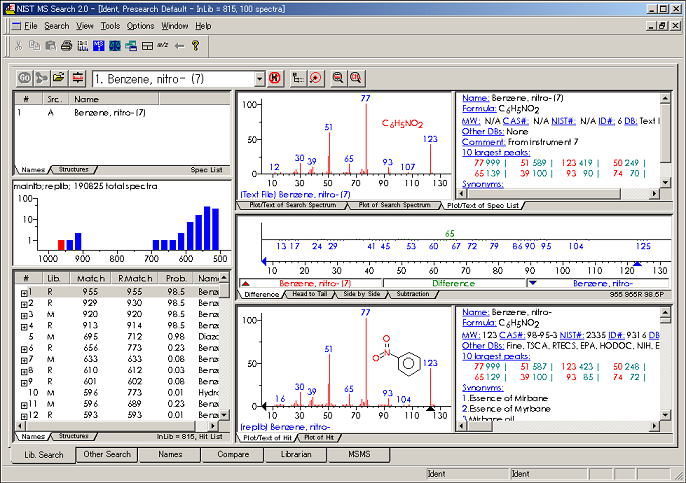Click the round Go search button
Viewport: 686px width, 483px height.
24,78
